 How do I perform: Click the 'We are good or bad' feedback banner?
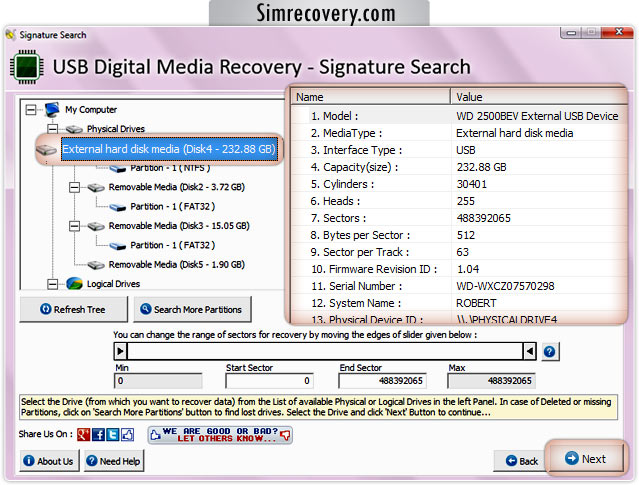(220, 435)
